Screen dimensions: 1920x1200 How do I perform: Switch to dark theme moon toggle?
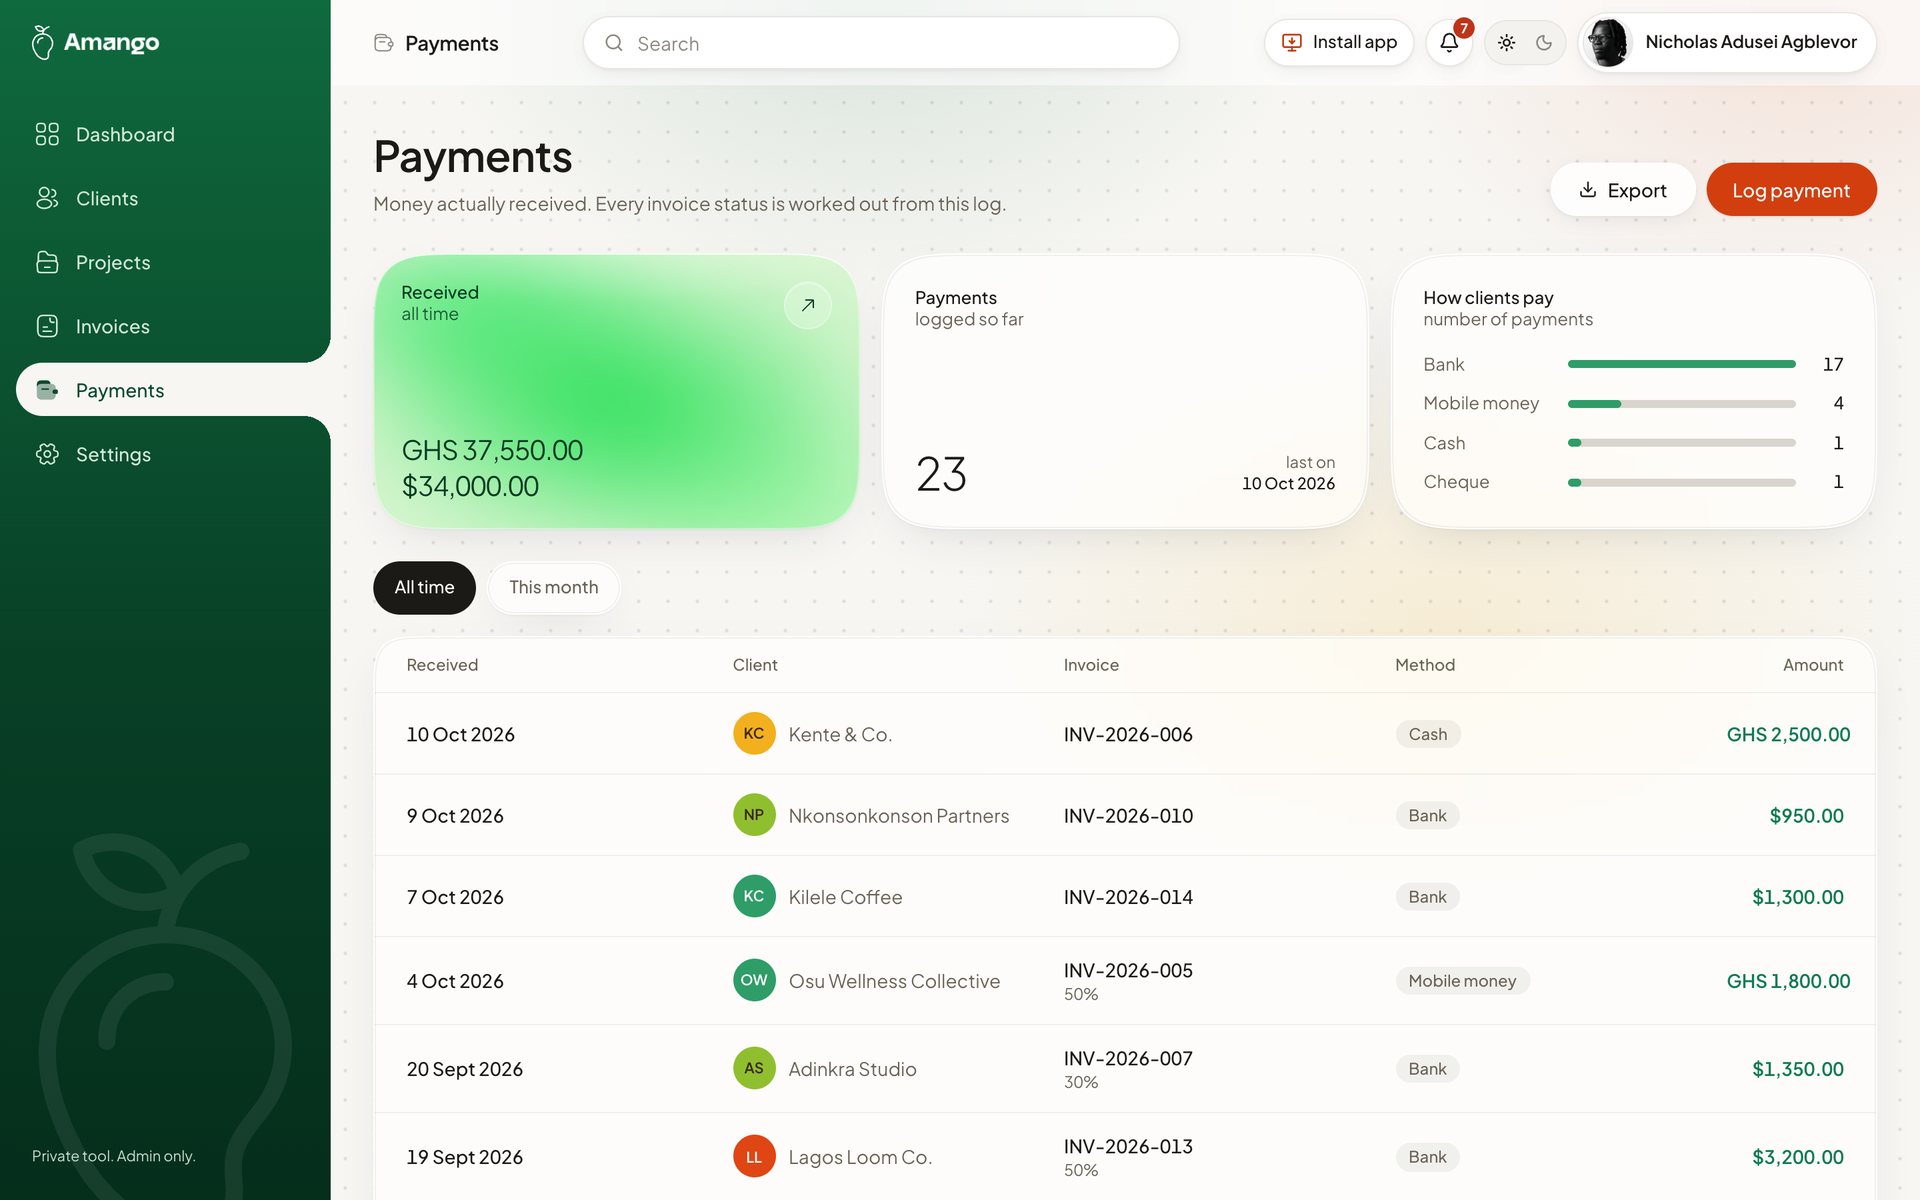[1544, 43]
